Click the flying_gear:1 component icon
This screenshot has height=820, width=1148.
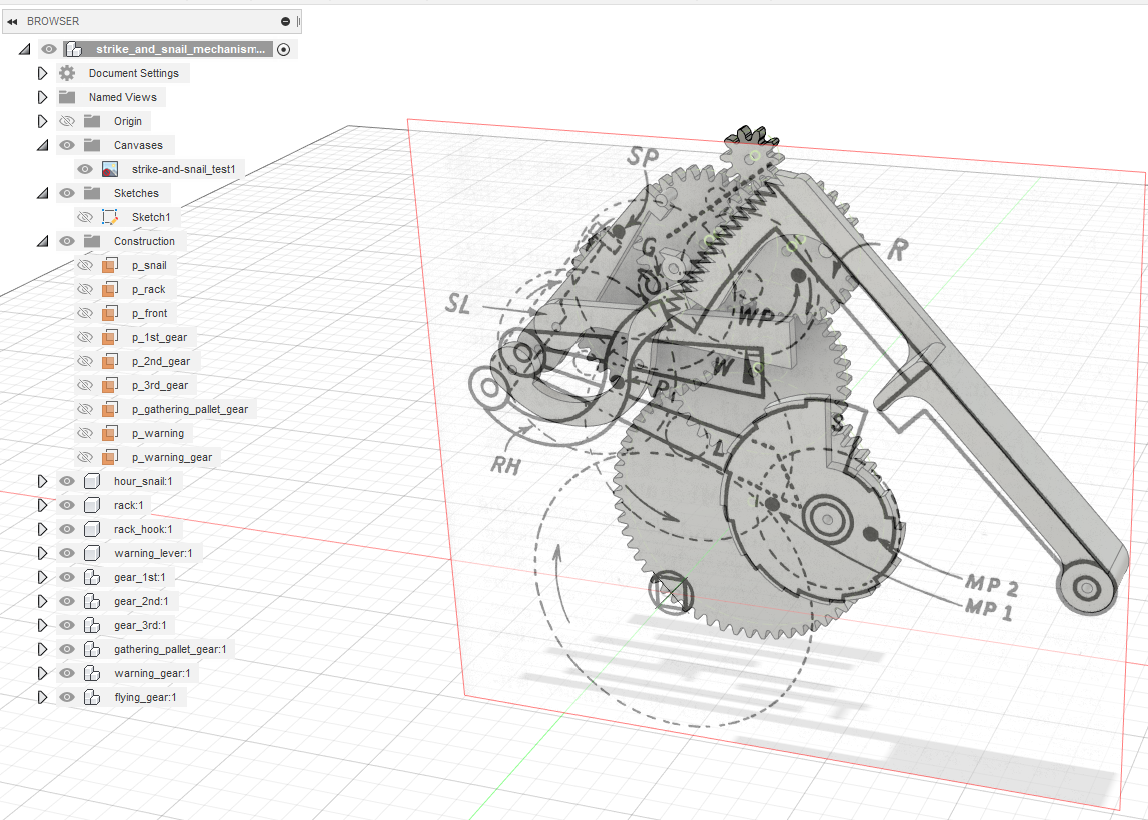point(92,697)
